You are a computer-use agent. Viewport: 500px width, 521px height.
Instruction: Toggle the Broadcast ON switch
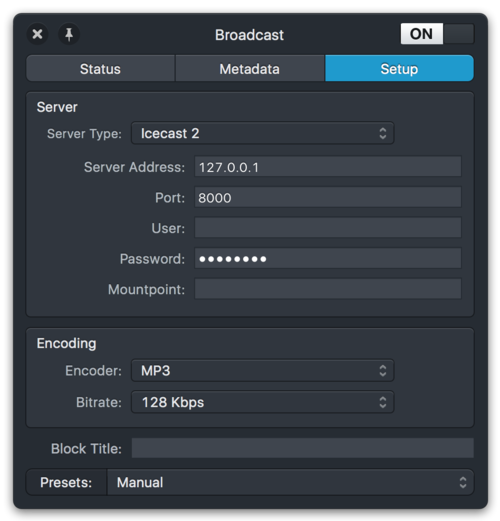(x=437, y=34)
